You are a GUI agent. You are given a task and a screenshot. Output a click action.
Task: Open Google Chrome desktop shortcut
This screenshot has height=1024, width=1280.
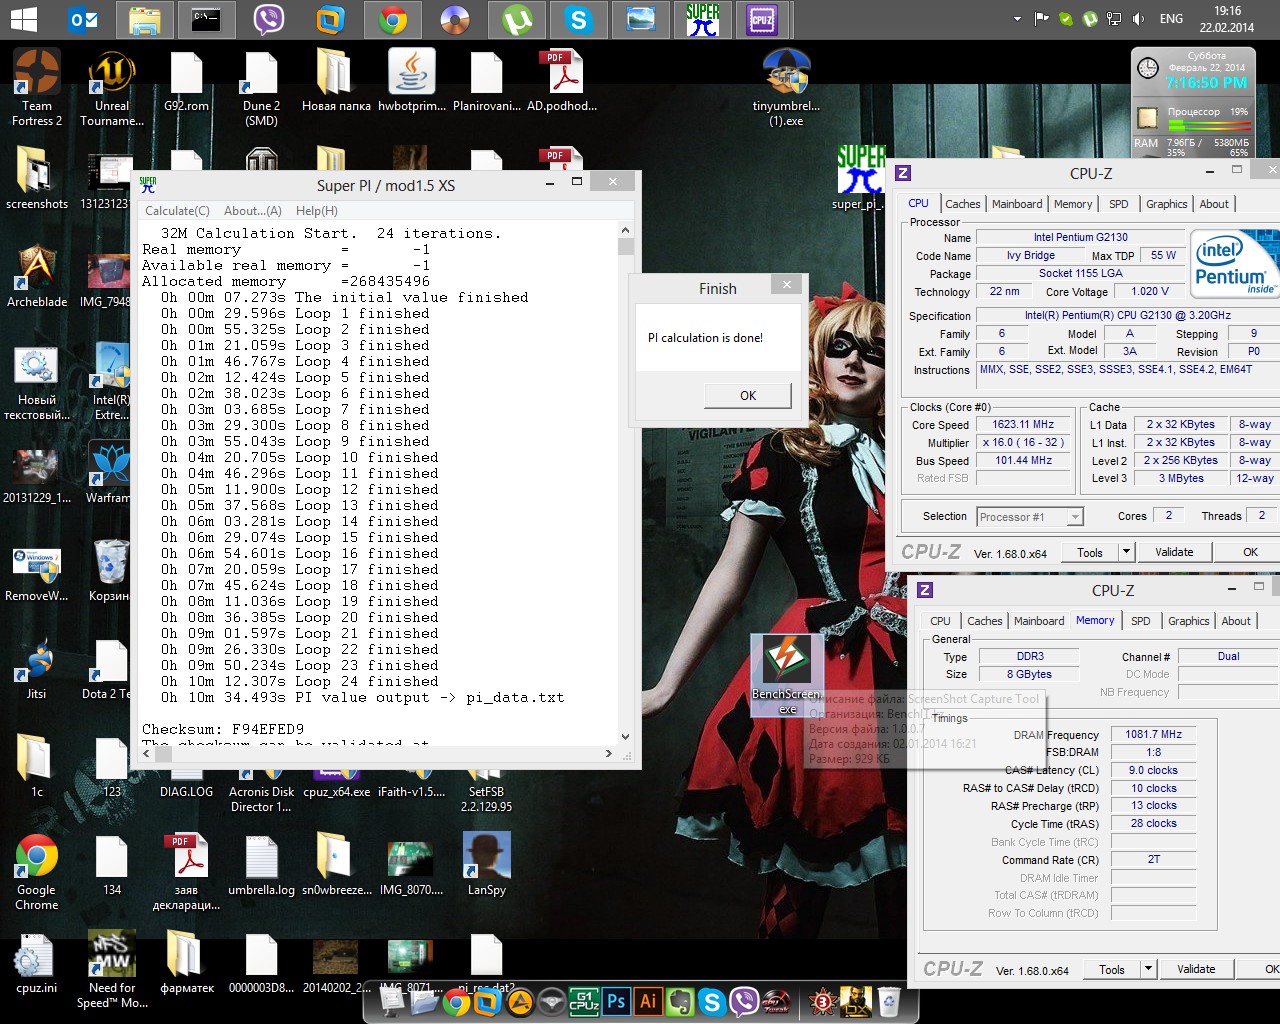tap(37, 872)
